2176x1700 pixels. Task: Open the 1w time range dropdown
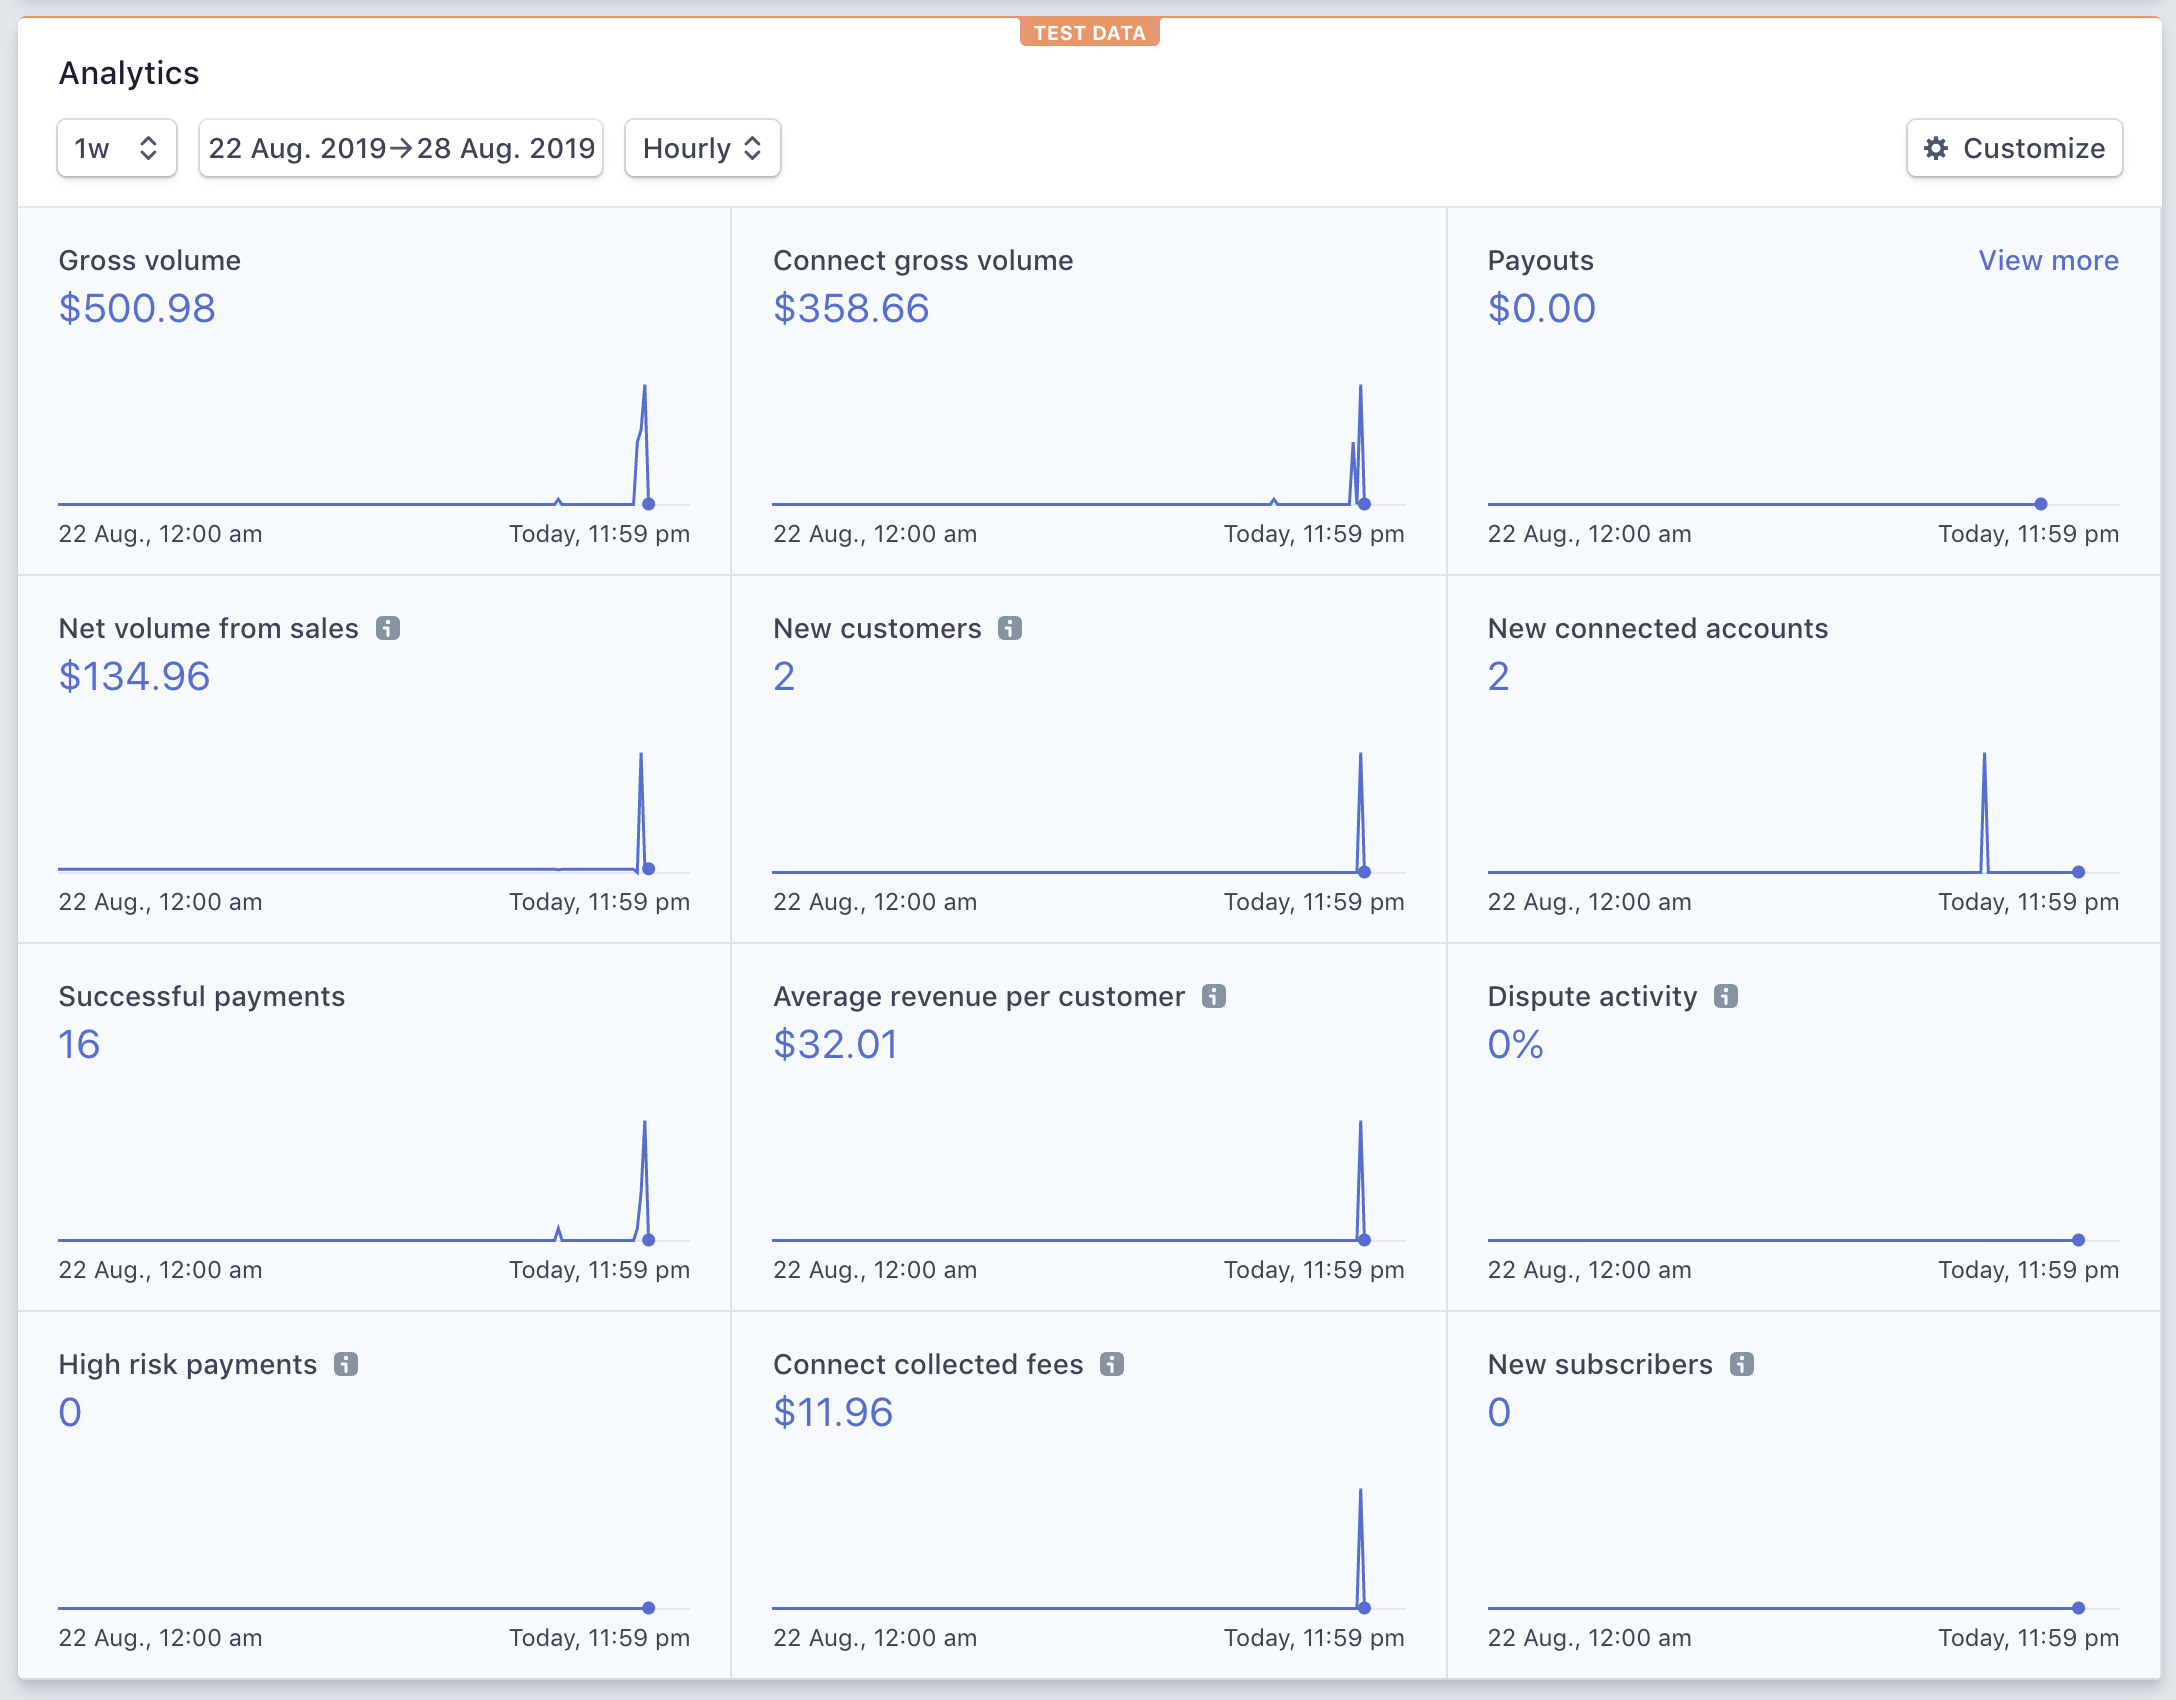pos(116,148)
